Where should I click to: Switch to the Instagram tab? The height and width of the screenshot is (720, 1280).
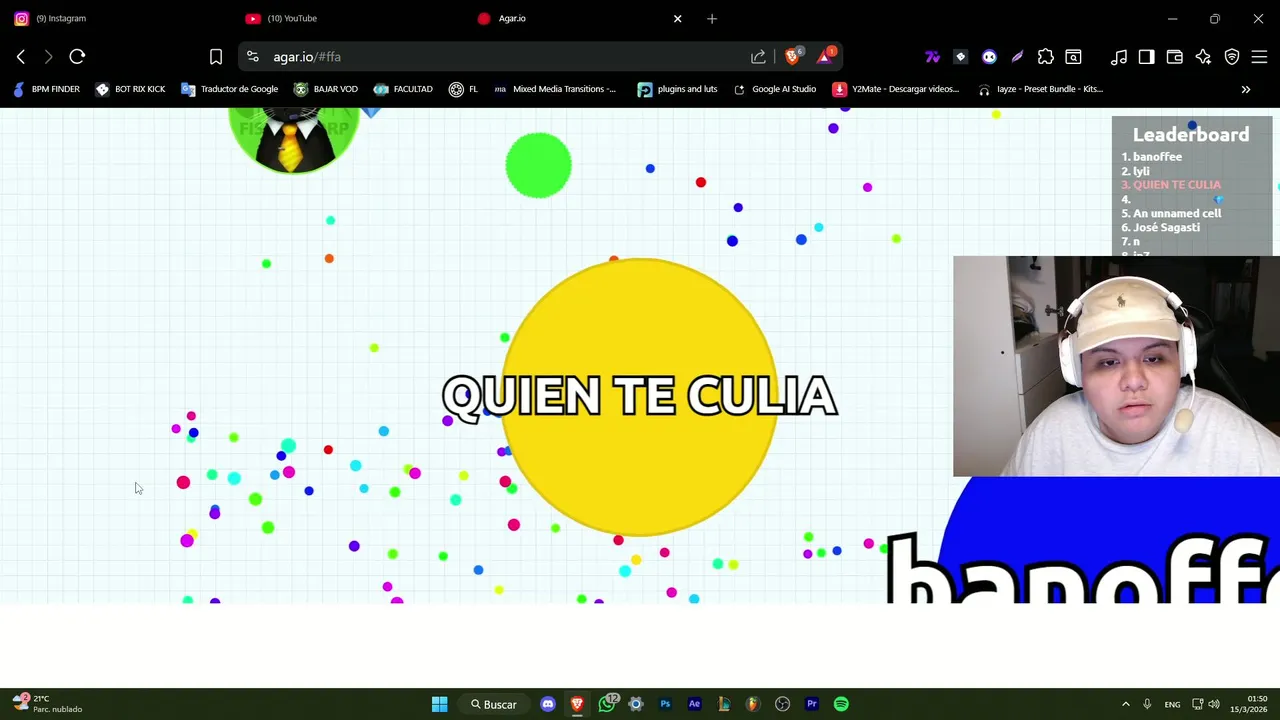click(x=60, y=18)
